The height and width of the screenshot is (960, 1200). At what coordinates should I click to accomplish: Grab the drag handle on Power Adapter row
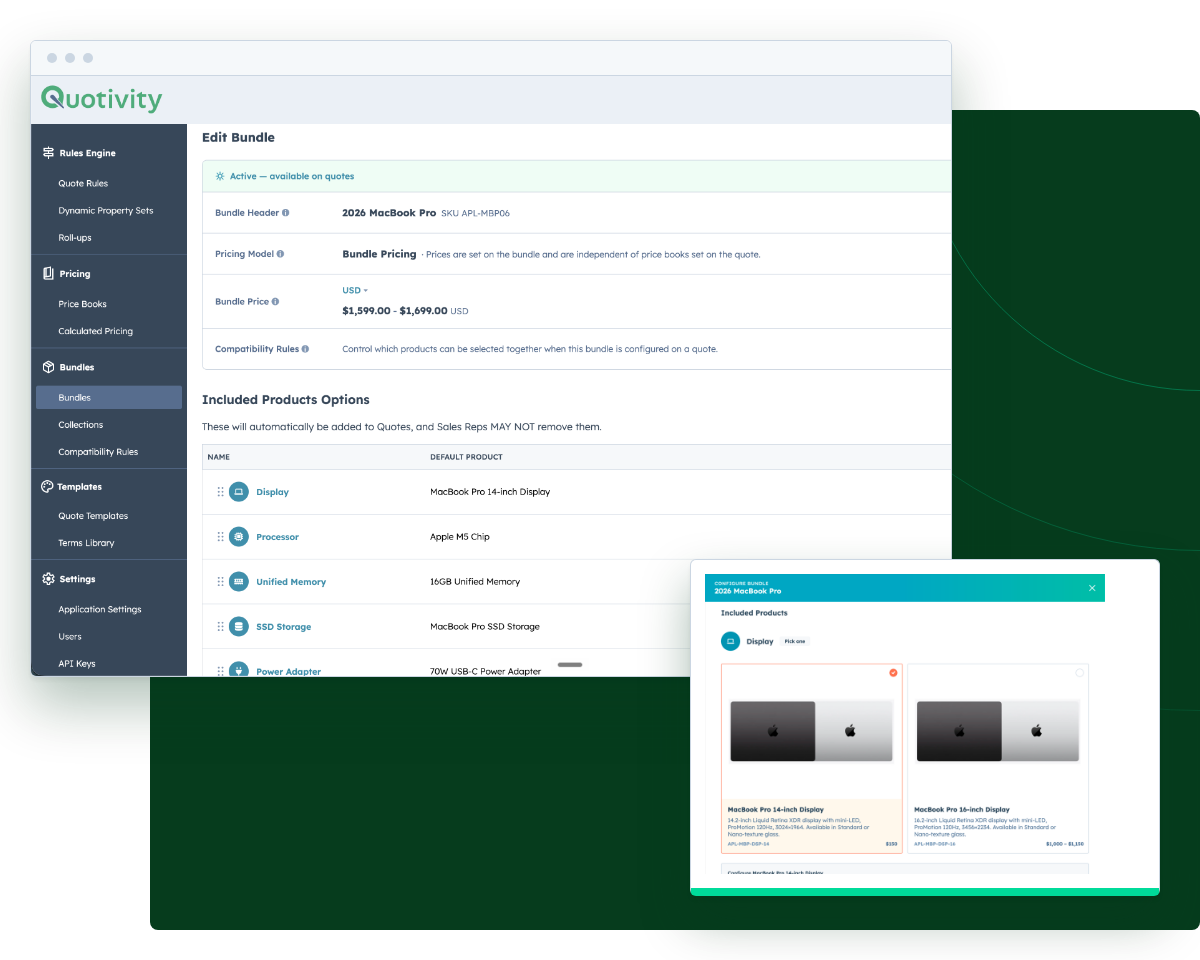coord(220,670)
